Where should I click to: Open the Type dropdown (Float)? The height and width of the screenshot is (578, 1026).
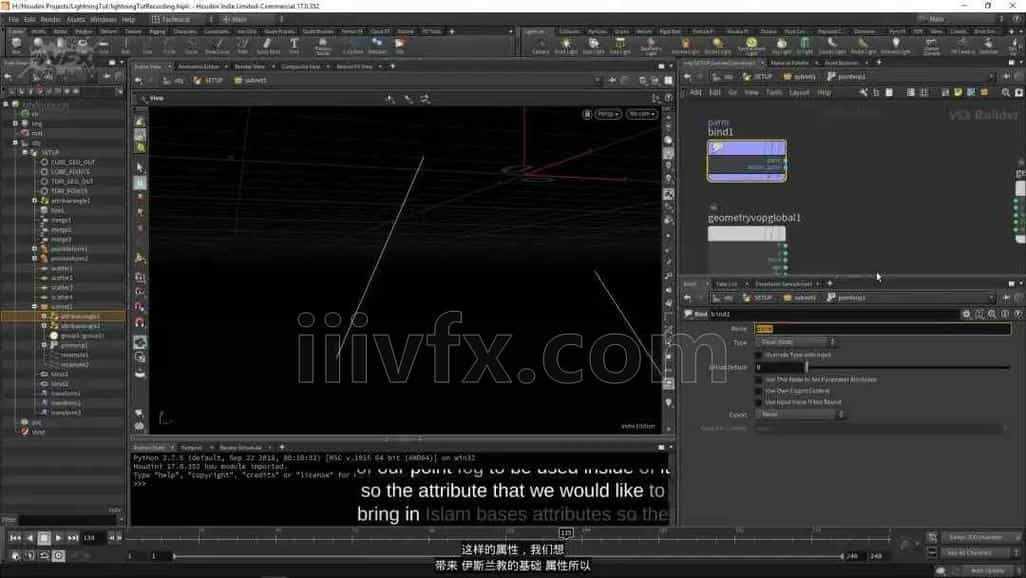[x=796, y=342]
